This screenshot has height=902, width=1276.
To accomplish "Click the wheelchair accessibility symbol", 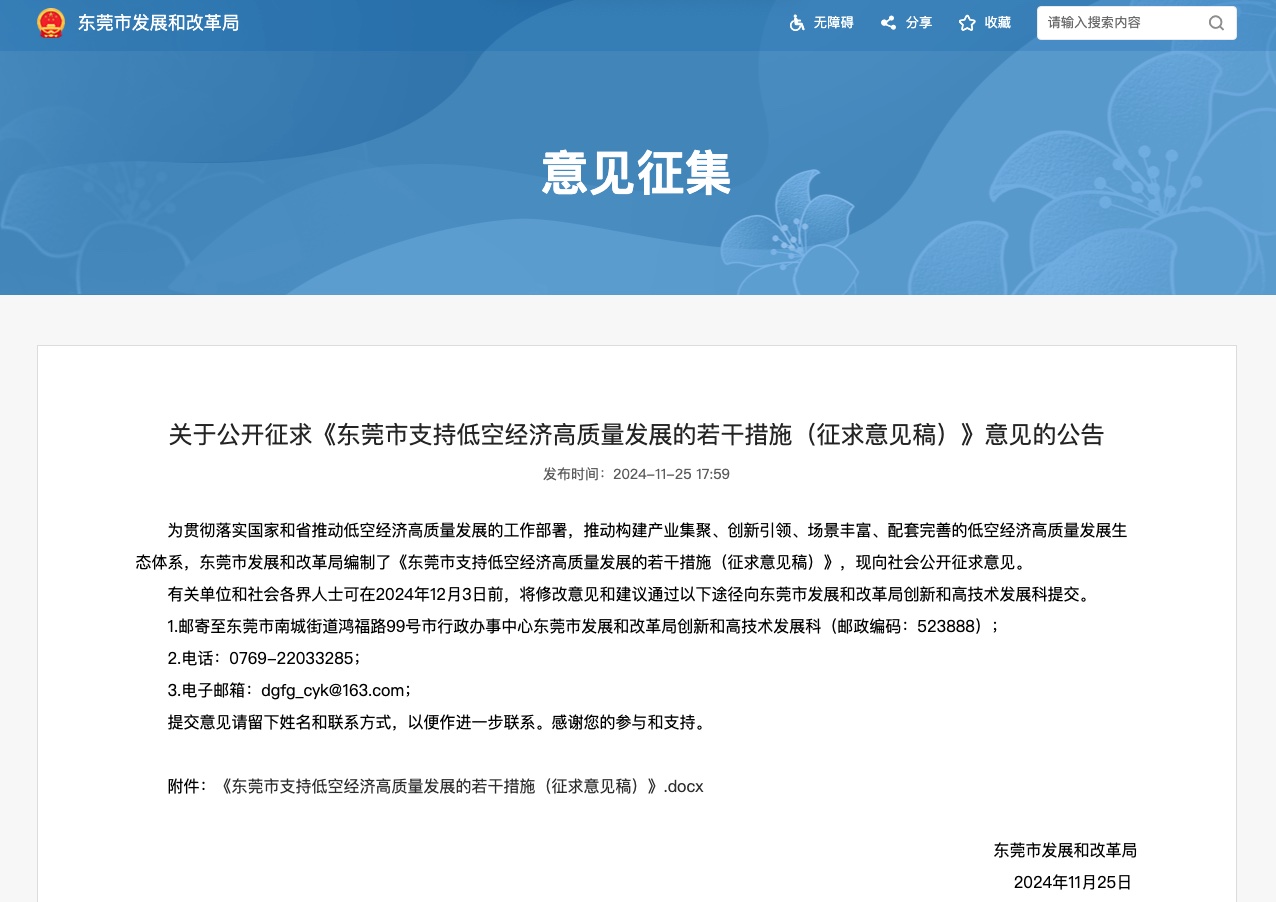I will [797, 22].
